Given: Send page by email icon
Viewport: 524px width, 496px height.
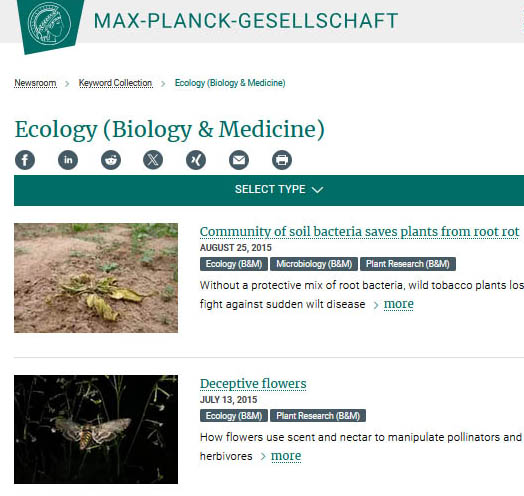Looking at the screenshot, I should tap(239, 160).
